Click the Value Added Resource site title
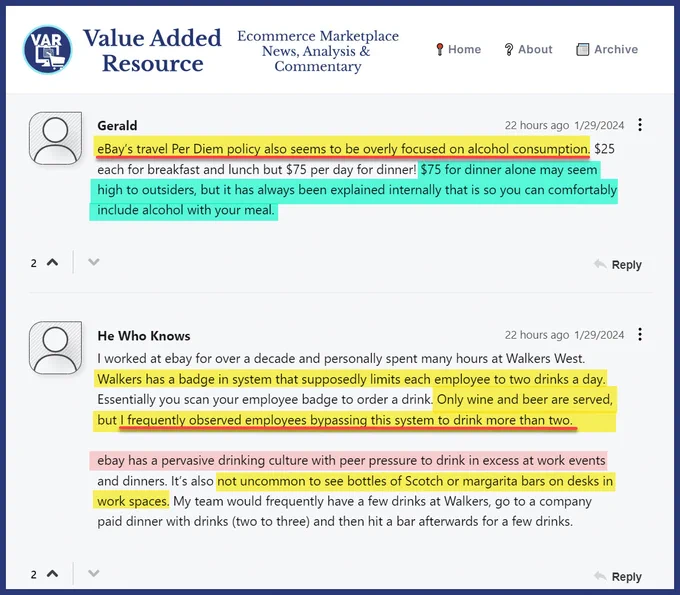 coord(152,50)
